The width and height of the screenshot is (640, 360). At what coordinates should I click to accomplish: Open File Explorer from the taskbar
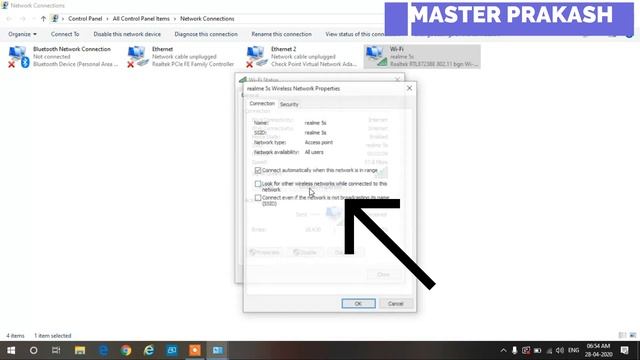(80, 350)
